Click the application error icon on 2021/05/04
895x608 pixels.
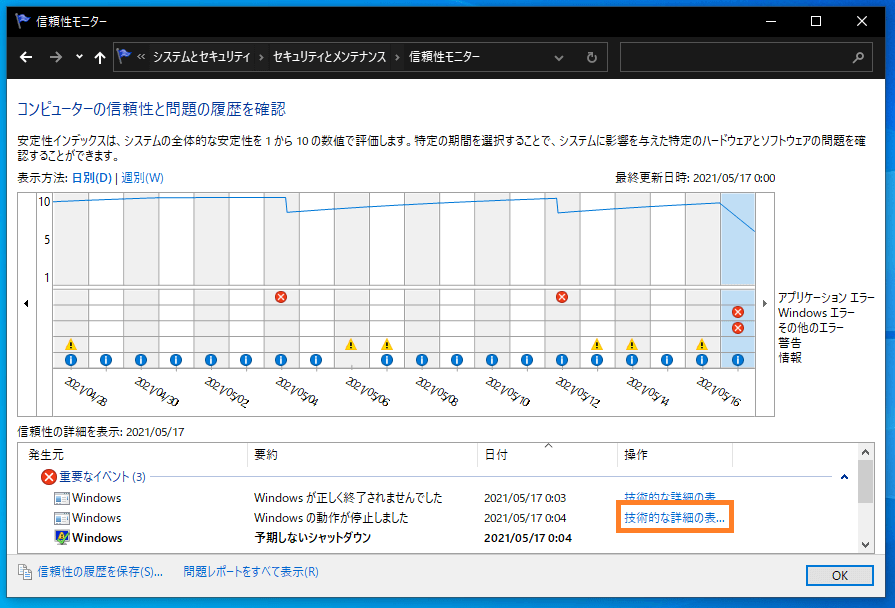tap(281, 297)
